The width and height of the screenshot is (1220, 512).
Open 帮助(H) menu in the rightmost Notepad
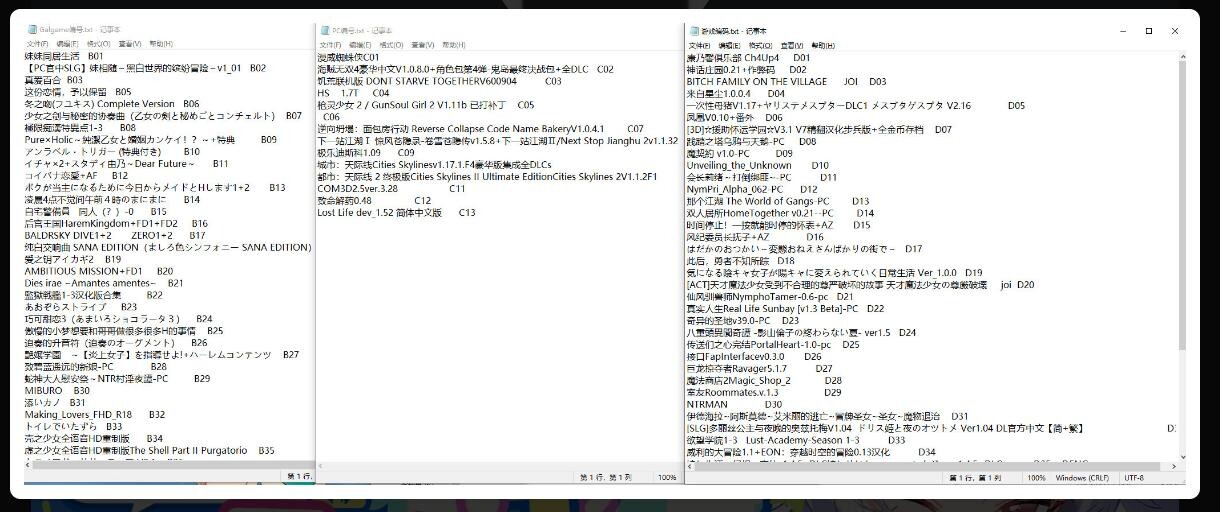point(823,45)
